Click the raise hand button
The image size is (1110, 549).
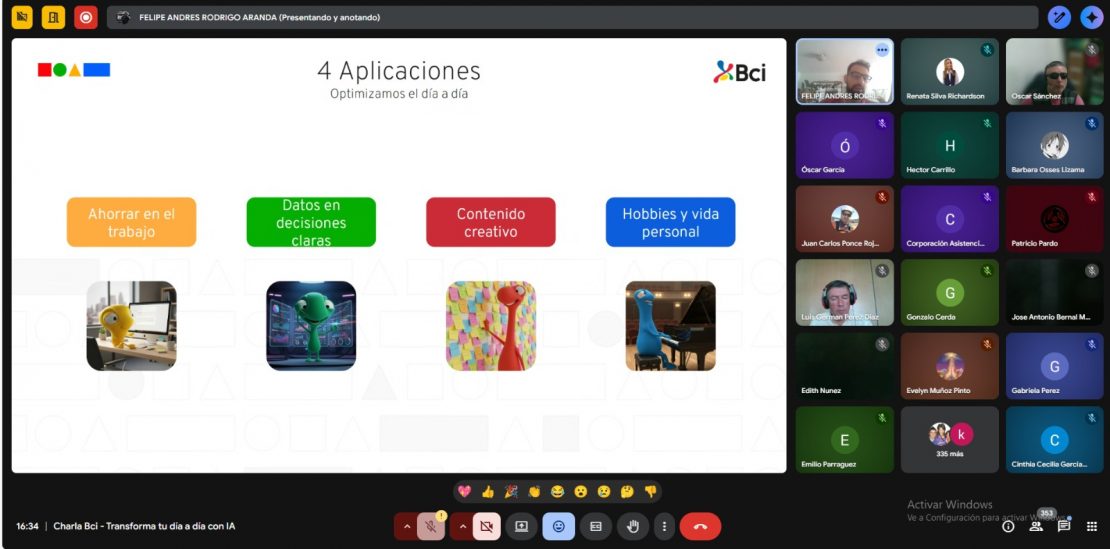[x=632, y=526]
